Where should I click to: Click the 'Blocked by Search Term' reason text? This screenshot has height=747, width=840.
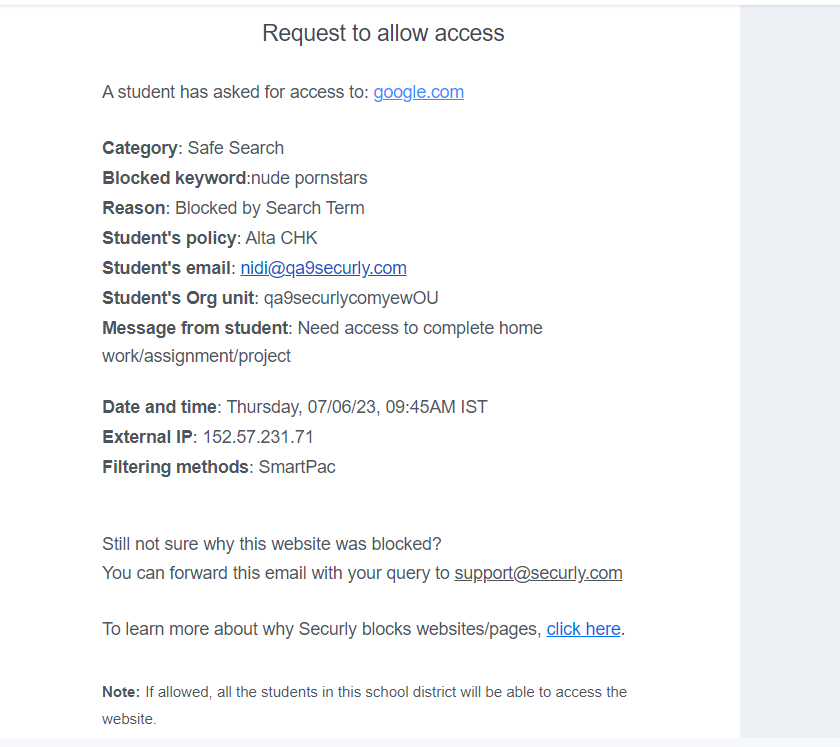(x=270, y=208)
